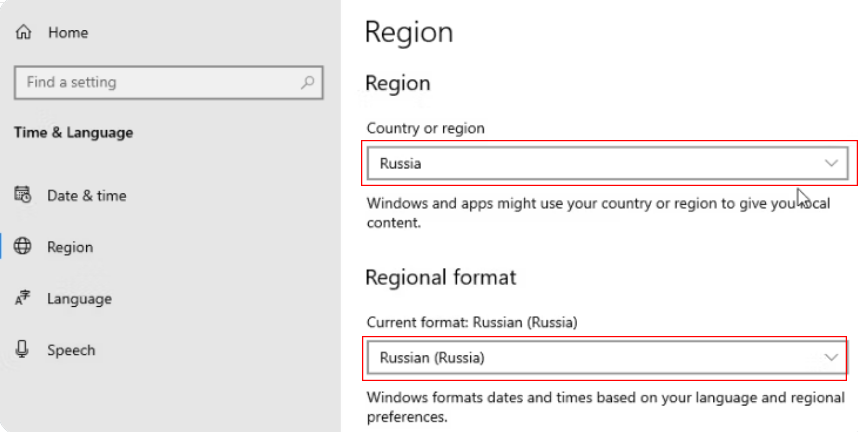Screen dimensions: 858x432
Task: Open the Language settings page
Action: click(79, 299)
